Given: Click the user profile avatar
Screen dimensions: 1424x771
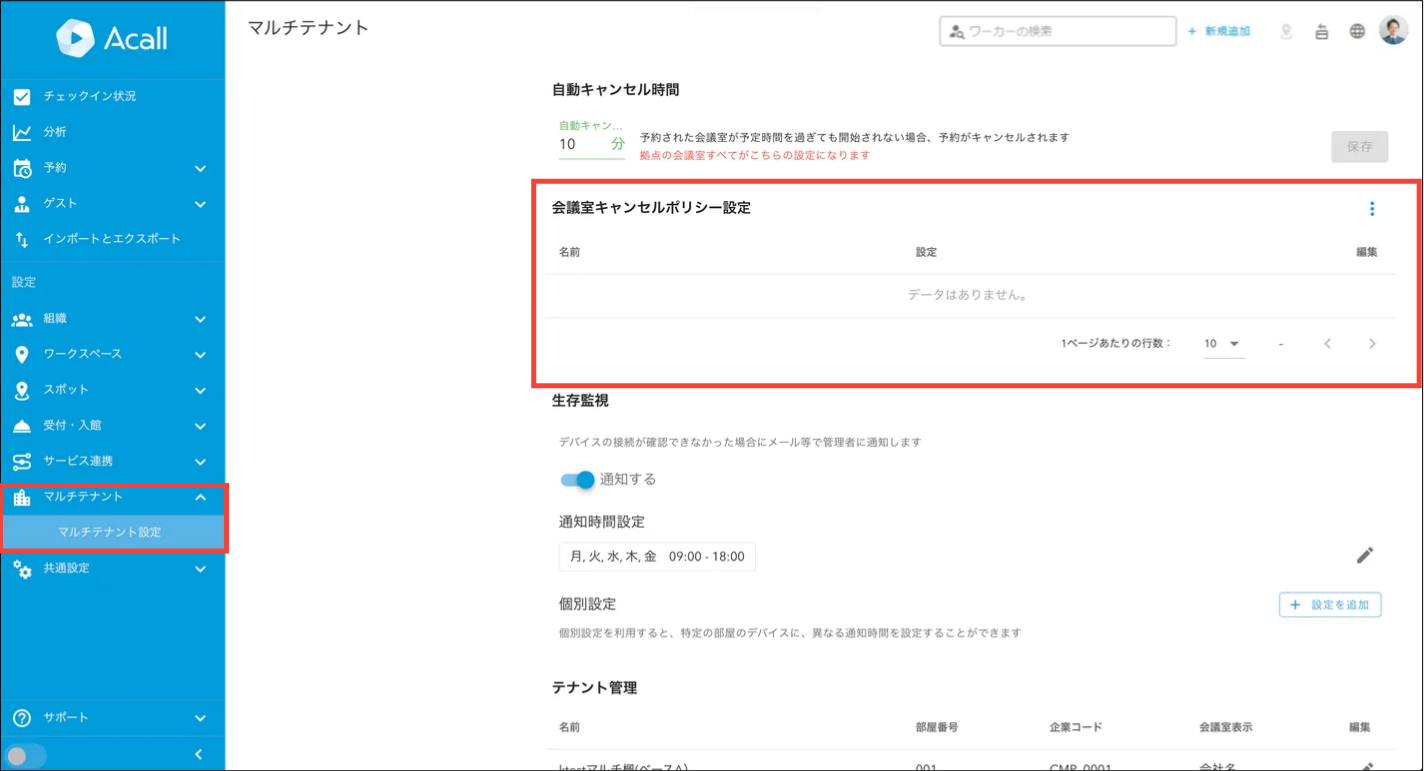Looking at the screenshot, I should [1393, 31].
